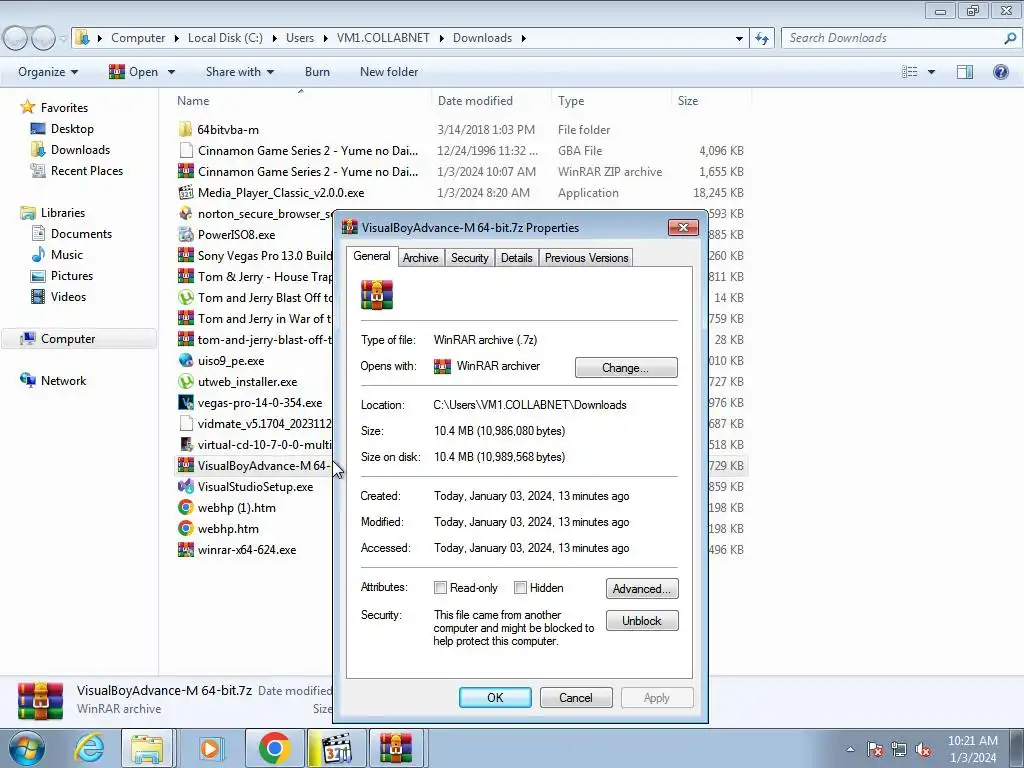This screenshot has width=1024, height=768.
Task: Expand the Computer breadcrumb arrow
Action: (x=177, y=38)
